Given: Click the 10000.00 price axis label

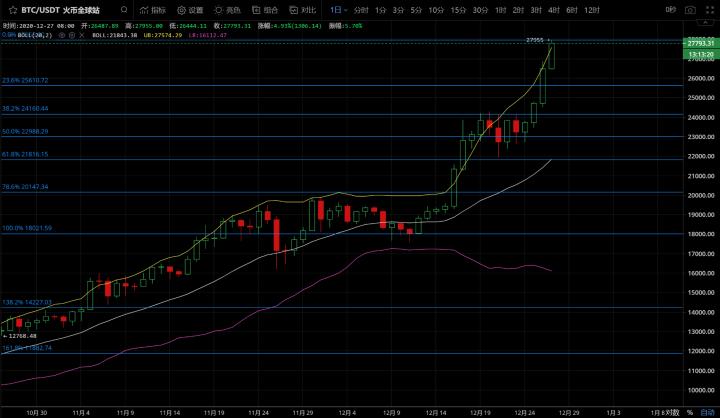Looking at the screenshot, I should tap(701, 390).
